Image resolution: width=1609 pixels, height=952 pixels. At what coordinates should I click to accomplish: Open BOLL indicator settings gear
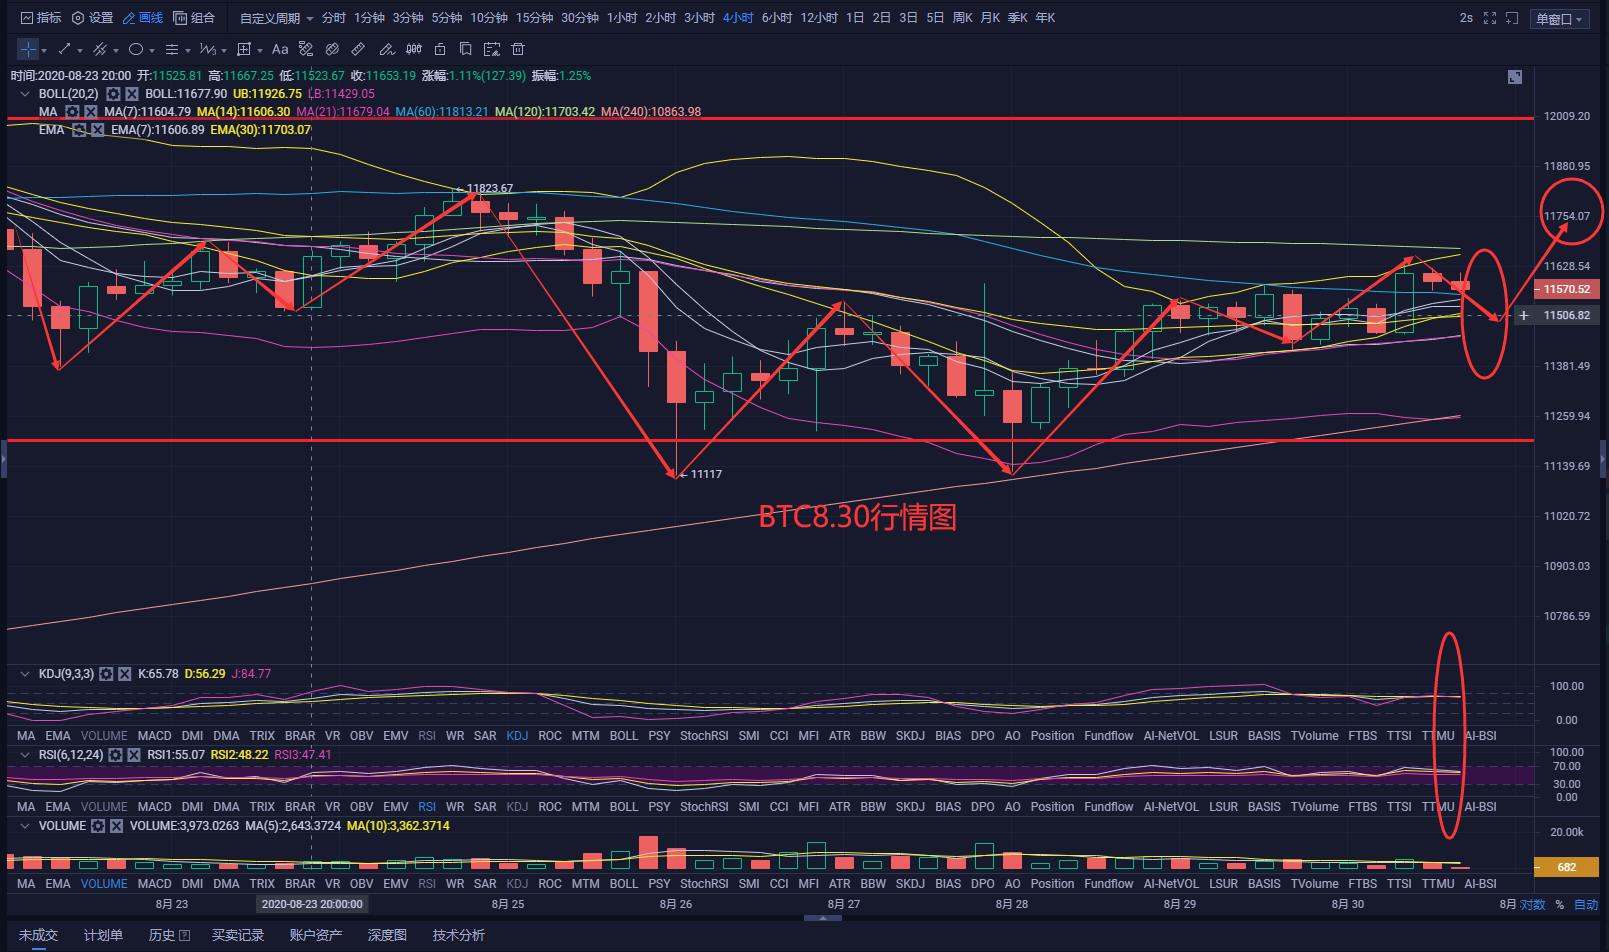click(x=114, y=94)
